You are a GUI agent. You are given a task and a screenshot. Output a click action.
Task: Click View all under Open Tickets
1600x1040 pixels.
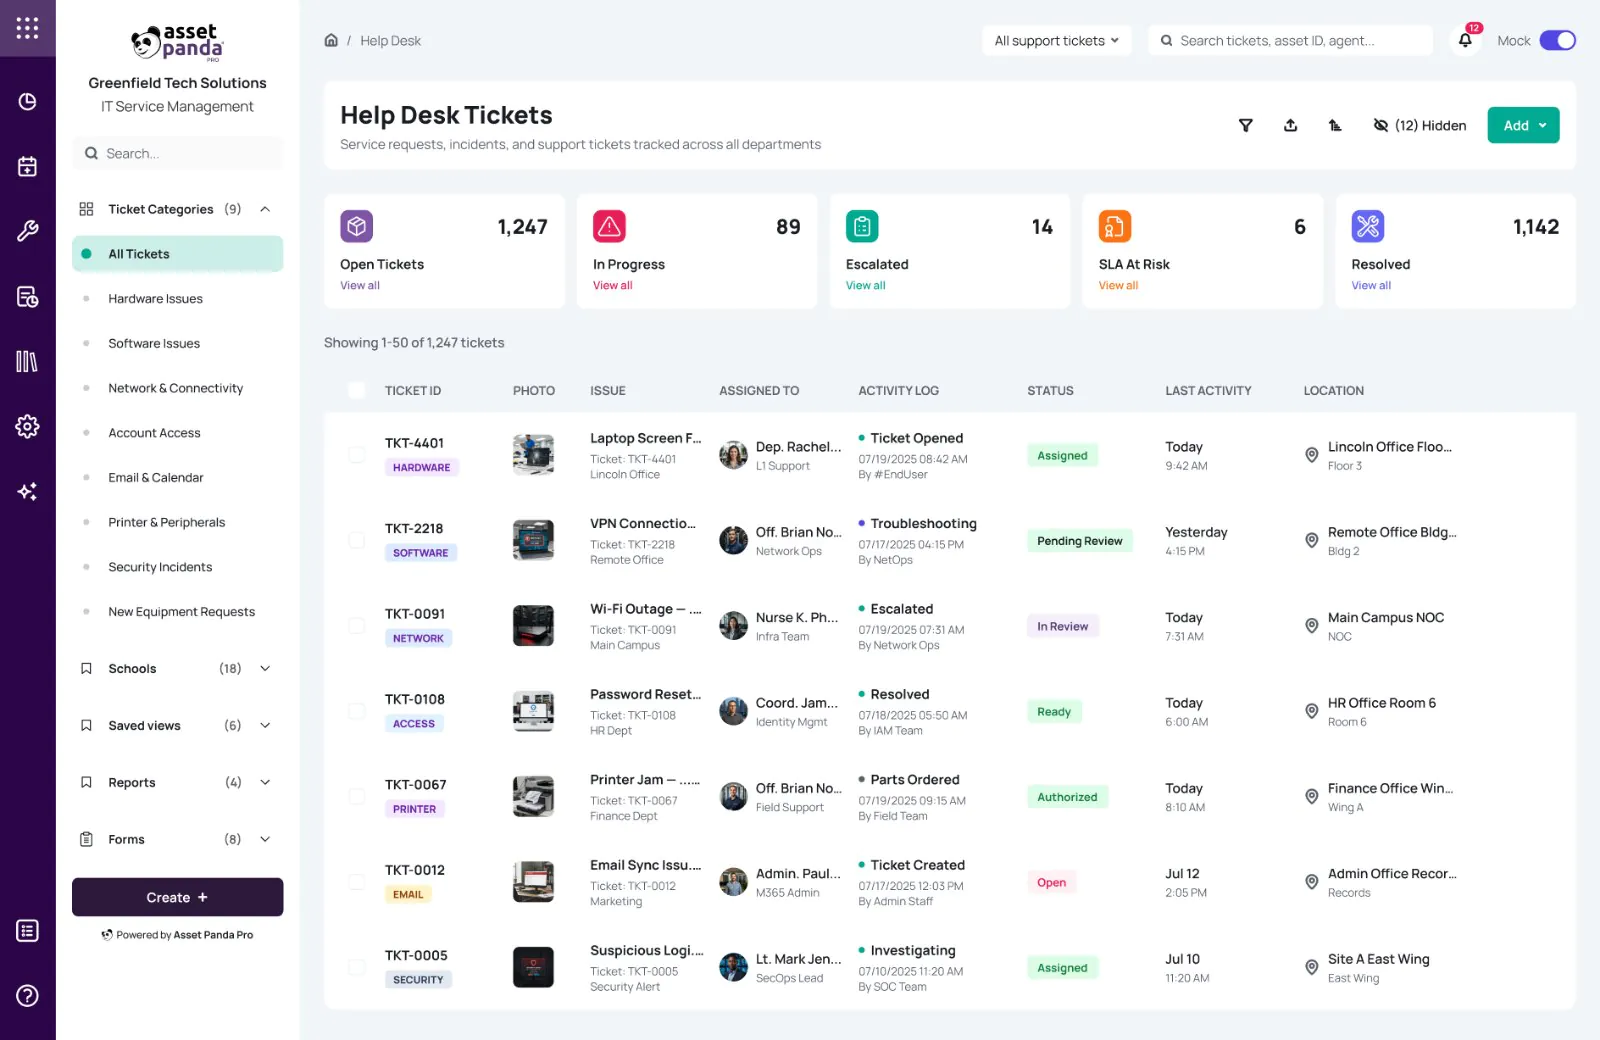click(360, 285)
